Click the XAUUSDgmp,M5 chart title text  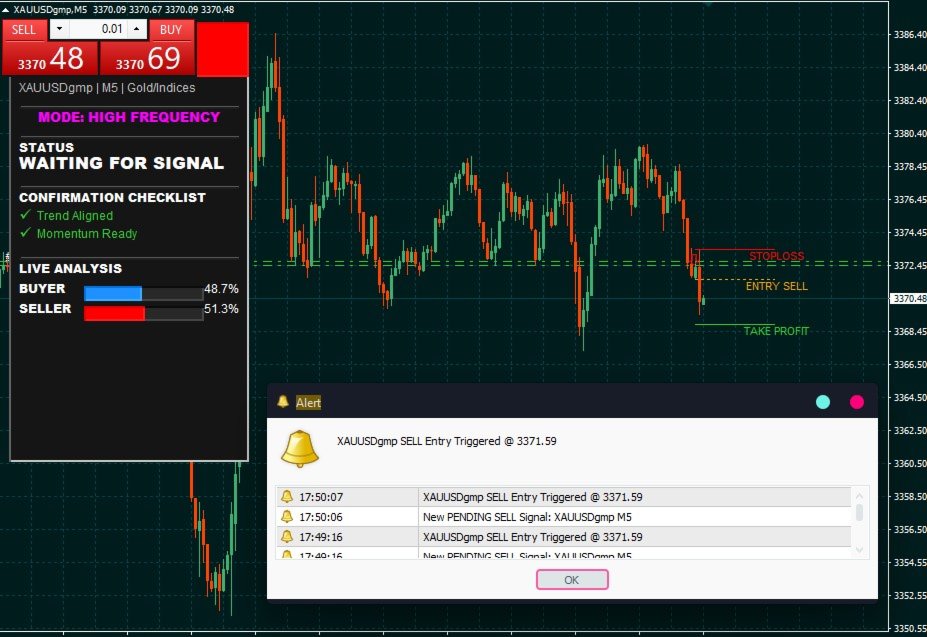point(50,9)
